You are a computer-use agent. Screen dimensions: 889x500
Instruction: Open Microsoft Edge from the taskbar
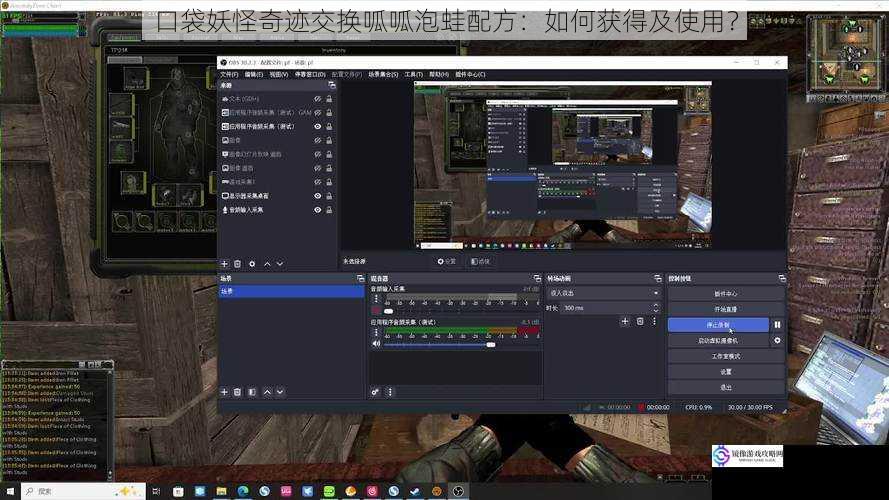[x=243, y=491]
